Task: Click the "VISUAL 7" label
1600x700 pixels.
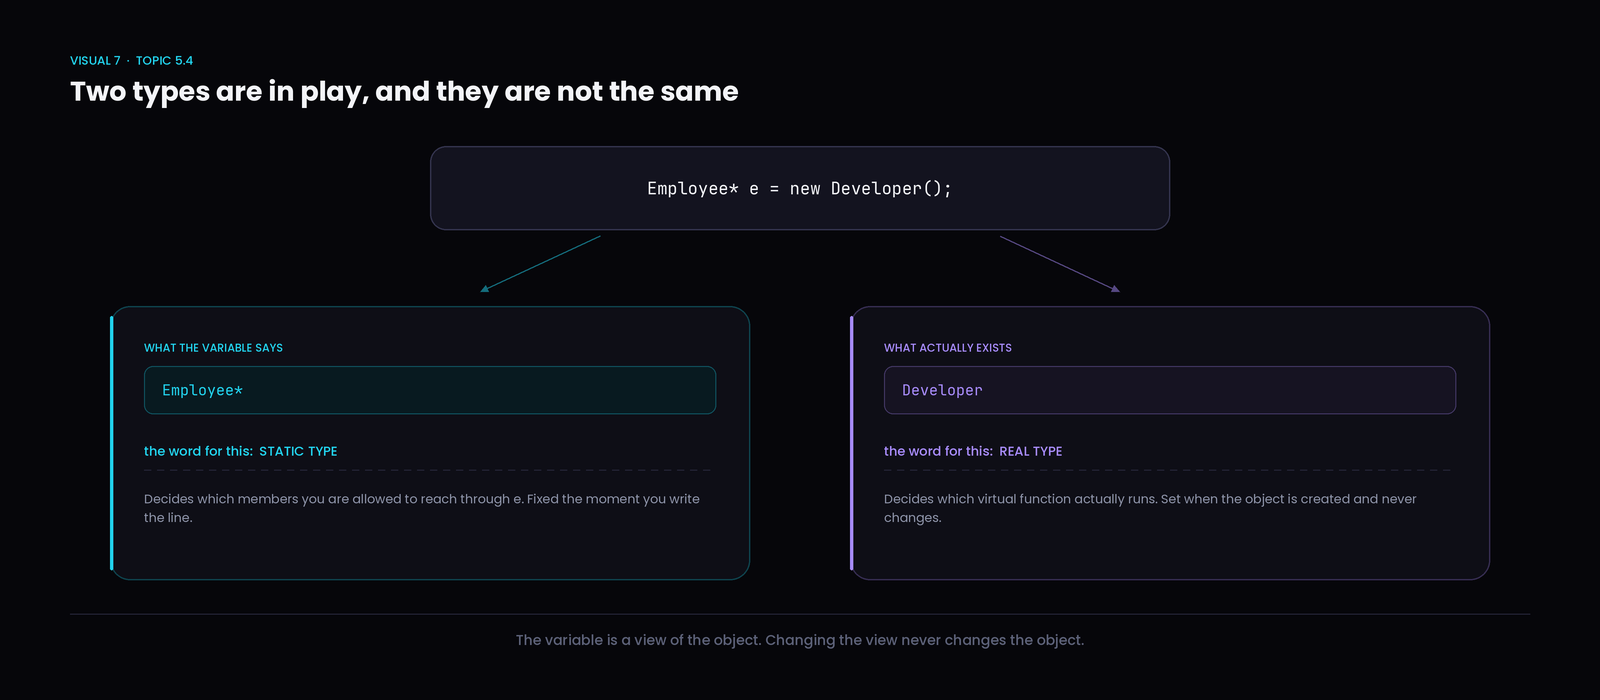Action: [x=95, y=61]
